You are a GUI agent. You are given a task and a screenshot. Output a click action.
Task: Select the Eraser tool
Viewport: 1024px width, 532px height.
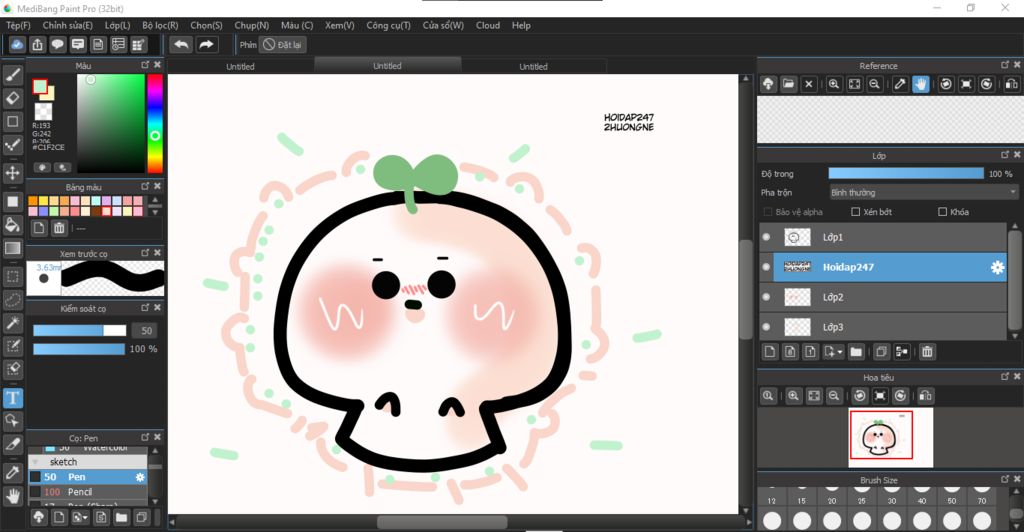pyautogui.click(x=13, y=98)
